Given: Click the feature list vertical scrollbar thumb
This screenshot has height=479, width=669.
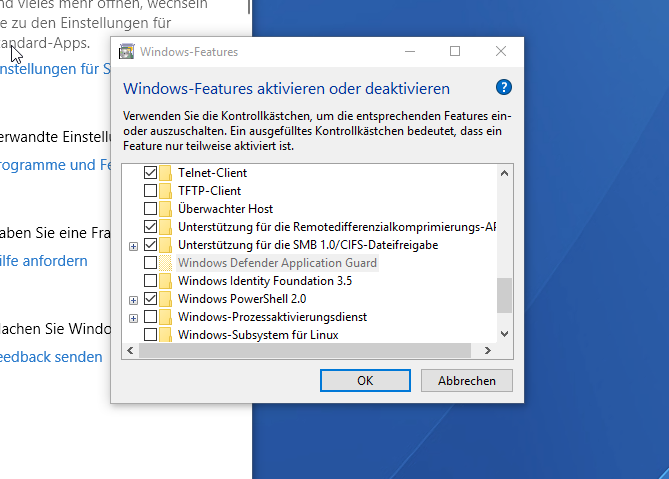Looking at the screenshot, I should tap(504, 296).
